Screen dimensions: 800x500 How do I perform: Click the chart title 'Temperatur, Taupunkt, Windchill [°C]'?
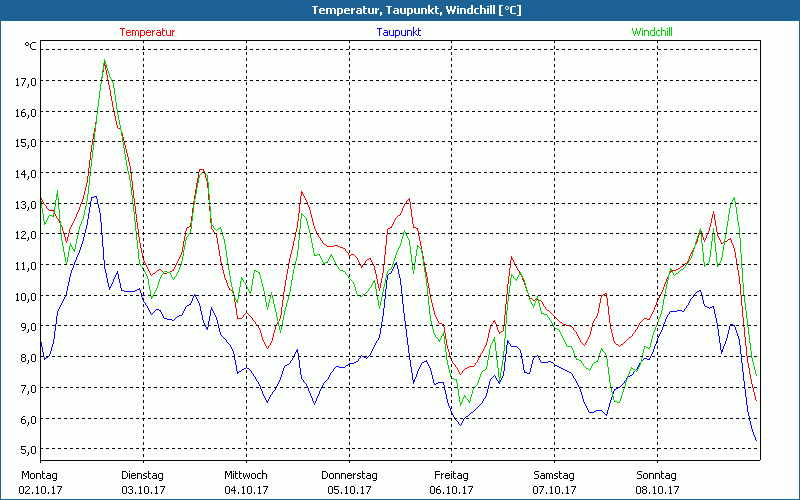click(x=416, y=10)
